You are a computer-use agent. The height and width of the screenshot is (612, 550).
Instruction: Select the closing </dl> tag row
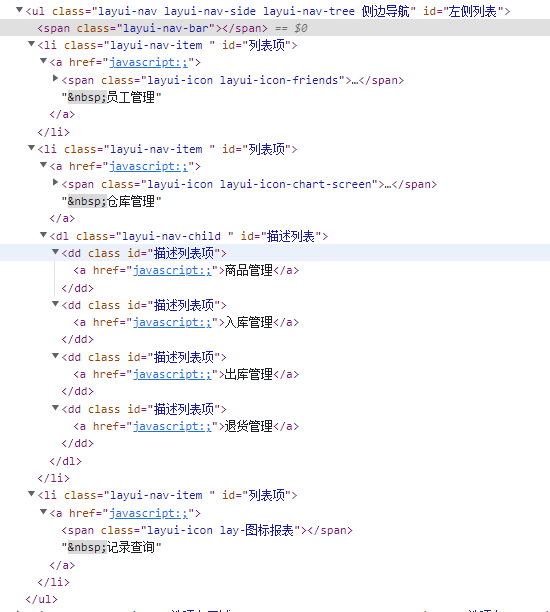66,461
